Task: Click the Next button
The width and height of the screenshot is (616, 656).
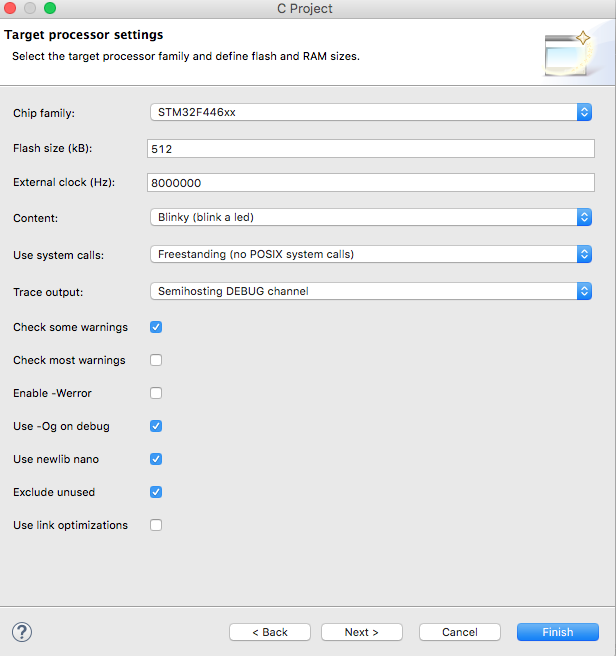Action: click(x=362, y=632)
